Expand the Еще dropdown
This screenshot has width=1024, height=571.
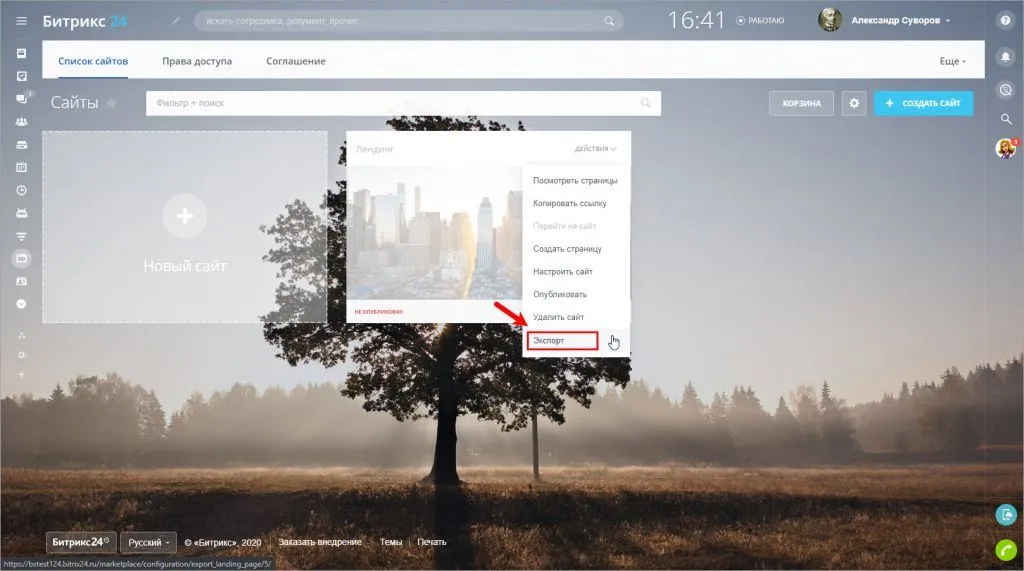click(952, 61)
